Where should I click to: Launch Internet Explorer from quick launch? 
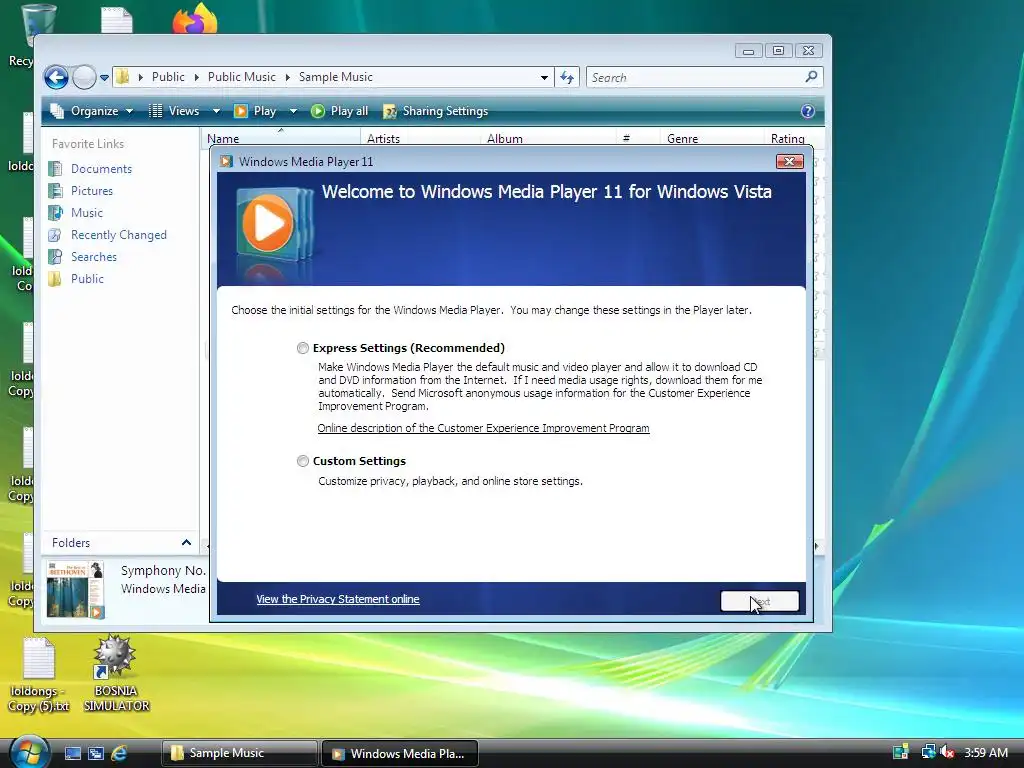coord(119,754)
